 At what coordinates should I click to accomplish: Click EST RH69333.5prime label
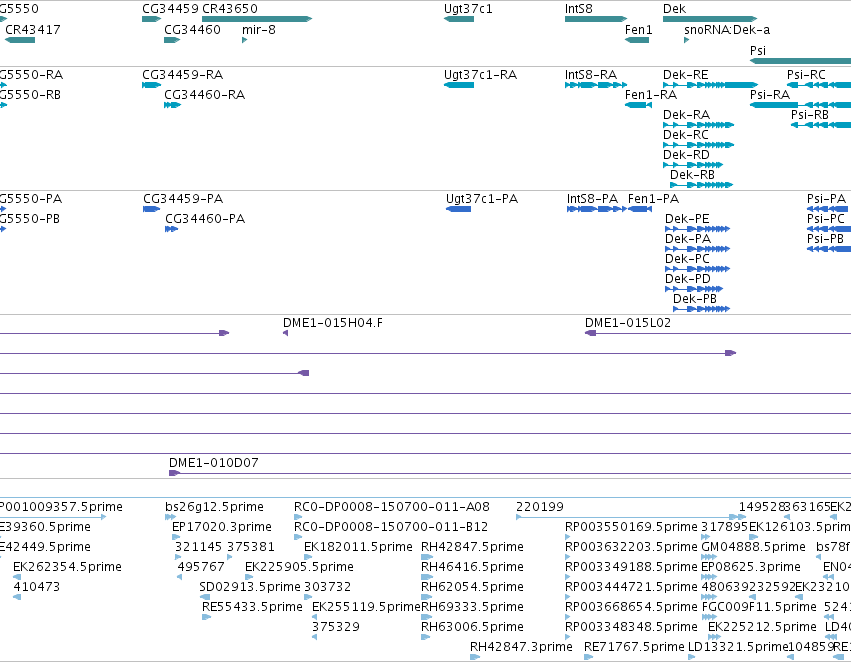point(472,607)
